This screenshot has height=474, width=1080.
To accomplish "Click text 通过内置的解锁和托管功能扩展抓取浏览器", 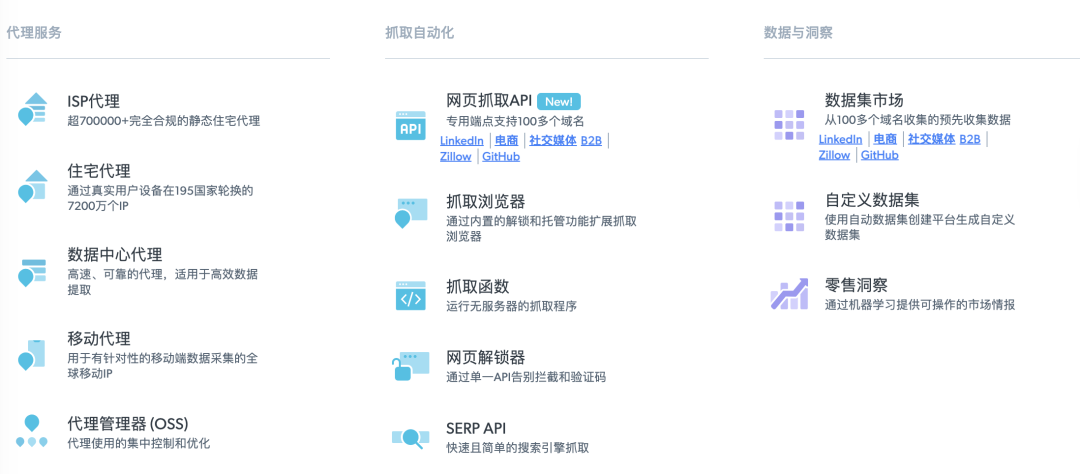I will pyautogui.click(x=541, y=229).
